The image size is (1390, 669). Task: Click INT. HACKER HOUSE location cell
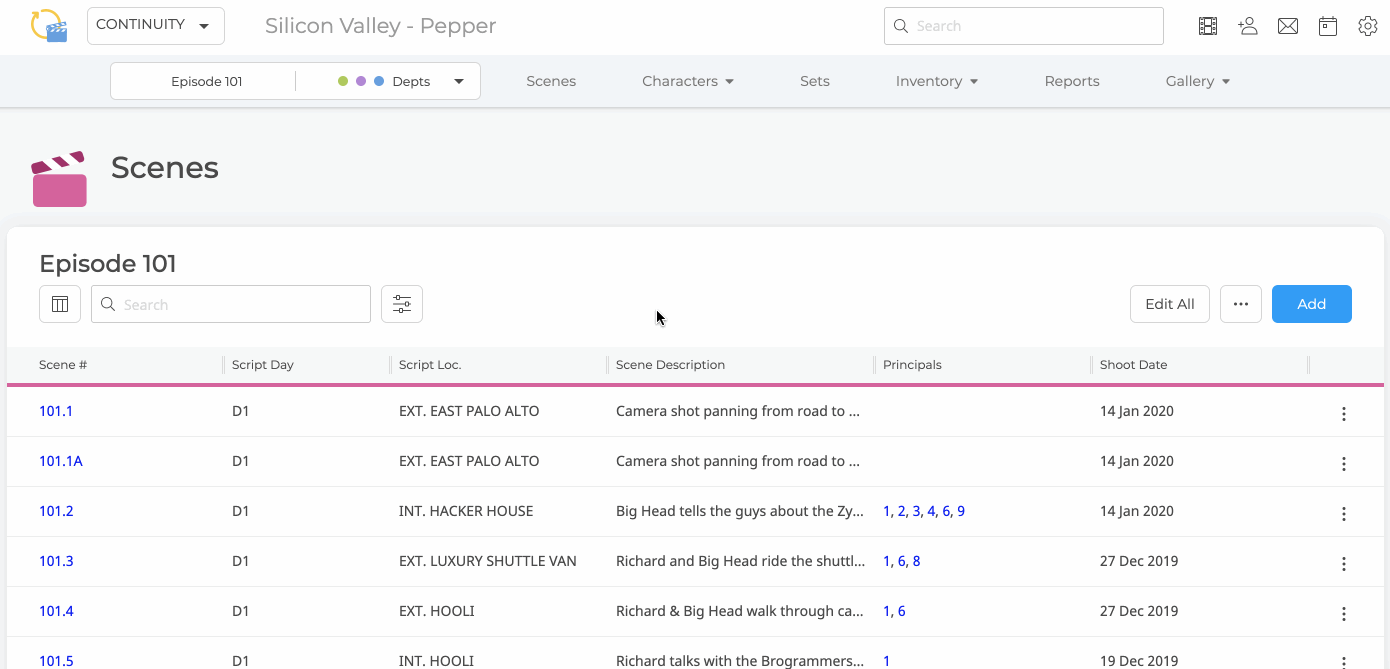click(x=466, y=511)
